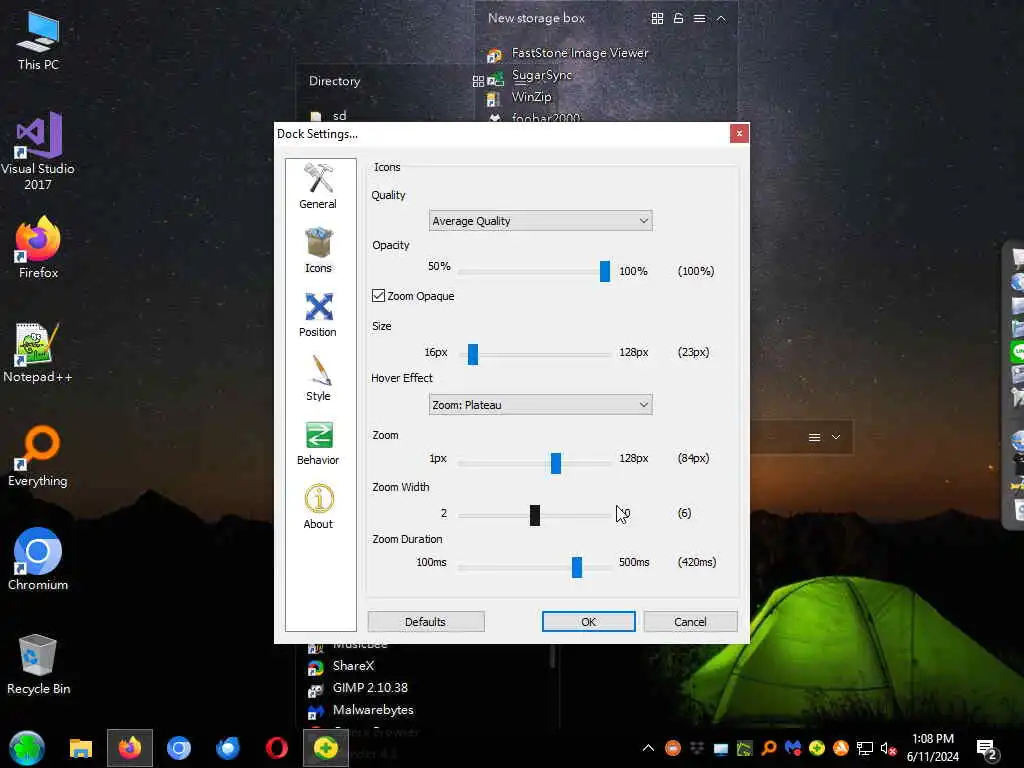Click the Zoom Width slider handle

(x=535, y=515)
